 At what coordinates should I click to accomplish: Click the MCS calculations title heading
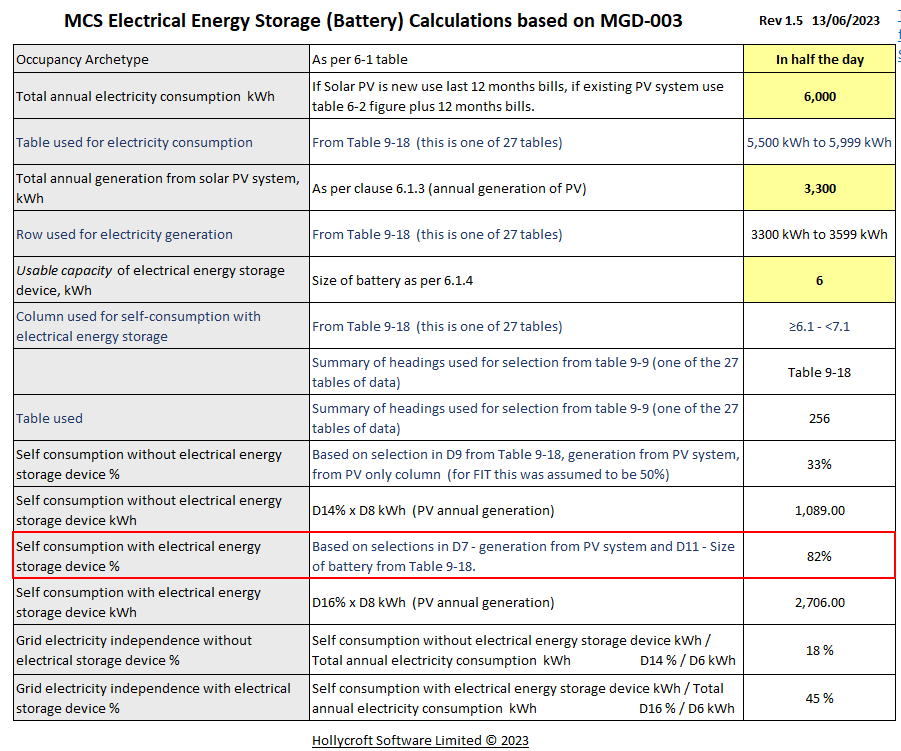point(373,20)
